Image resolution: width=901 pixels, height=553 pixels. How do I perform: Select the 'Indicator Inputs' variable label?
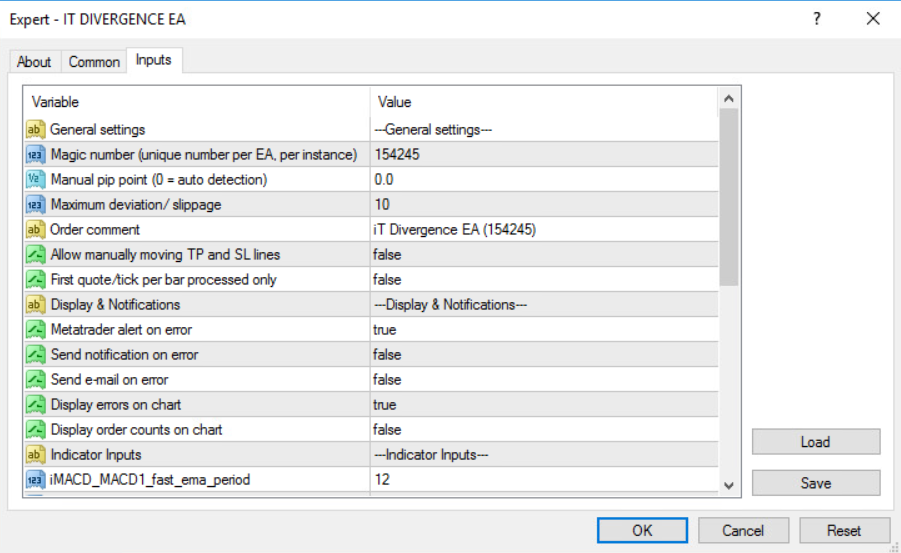[96, 455]
